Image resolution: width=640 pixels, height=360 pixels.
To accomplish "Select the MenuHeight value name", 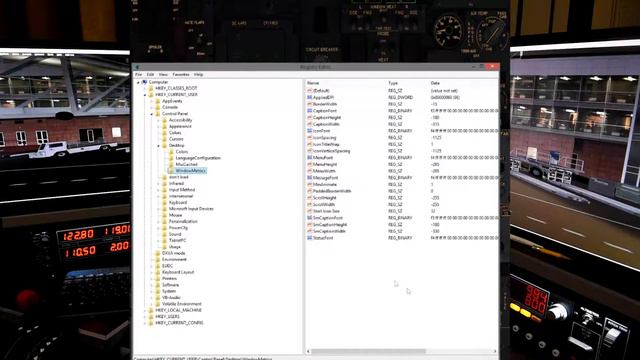I will tap(325, 164).
